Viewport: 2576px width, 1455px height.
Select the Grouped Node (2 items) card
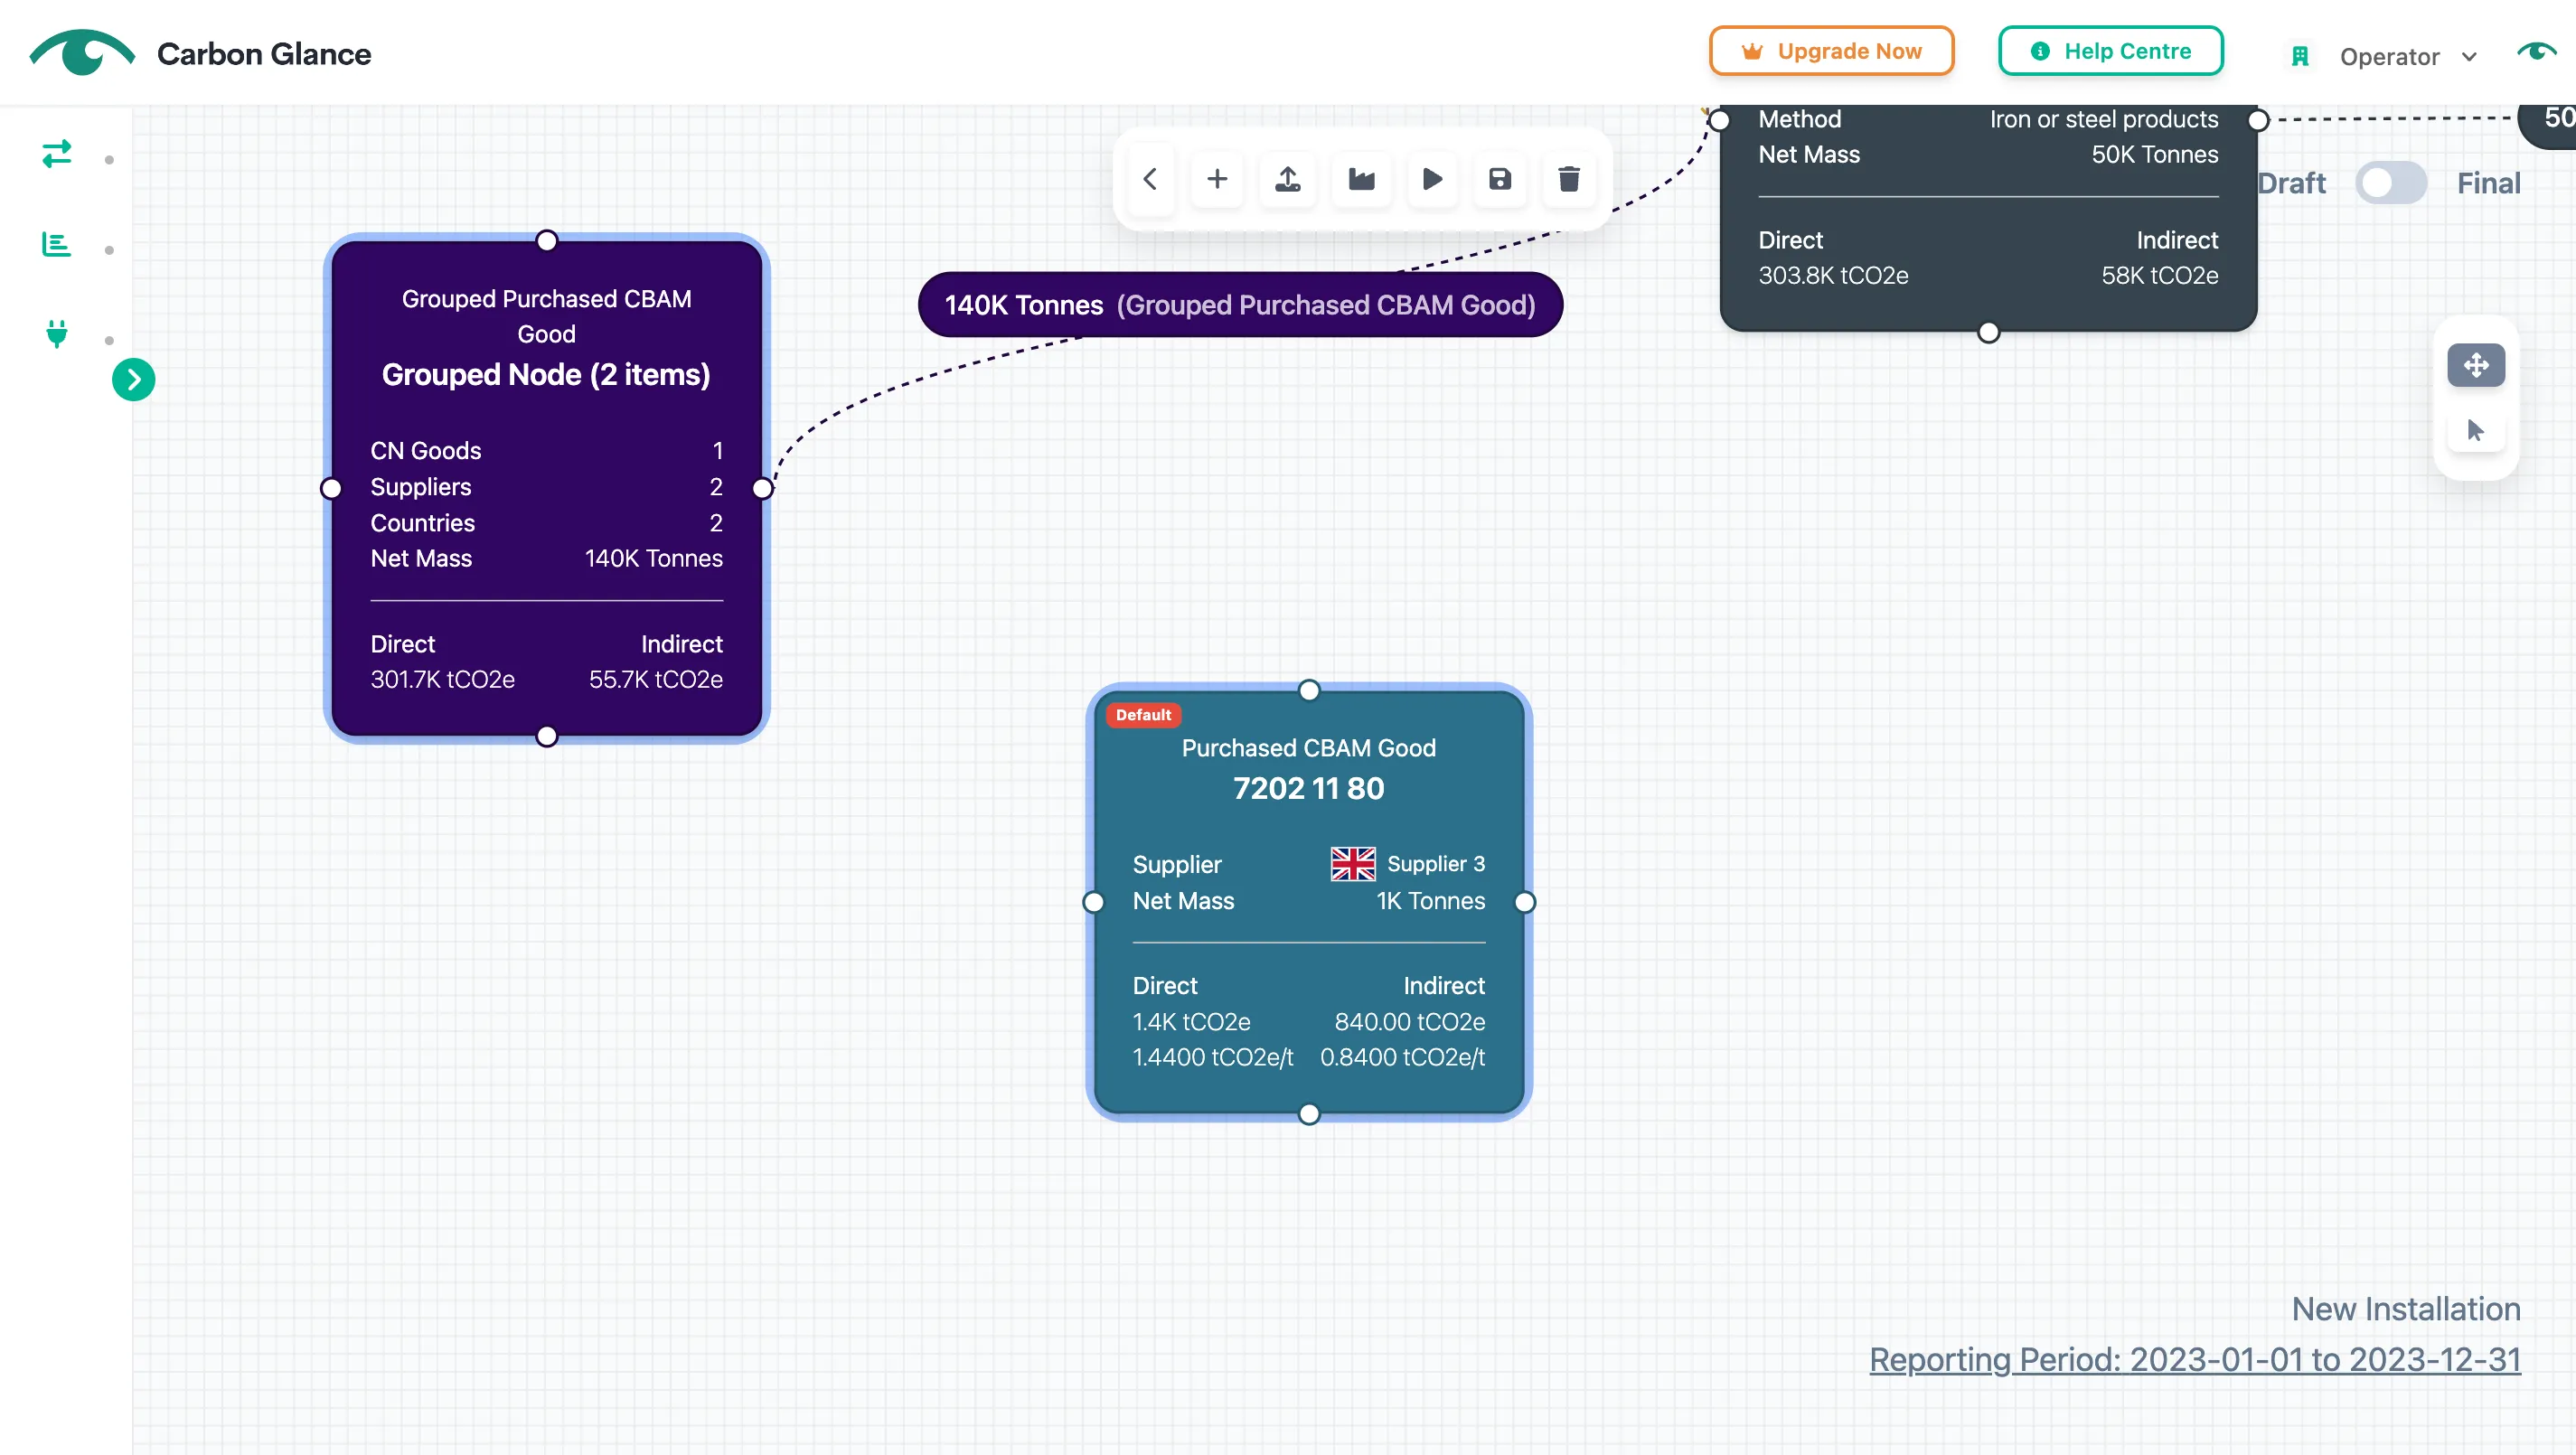(546, 488)
